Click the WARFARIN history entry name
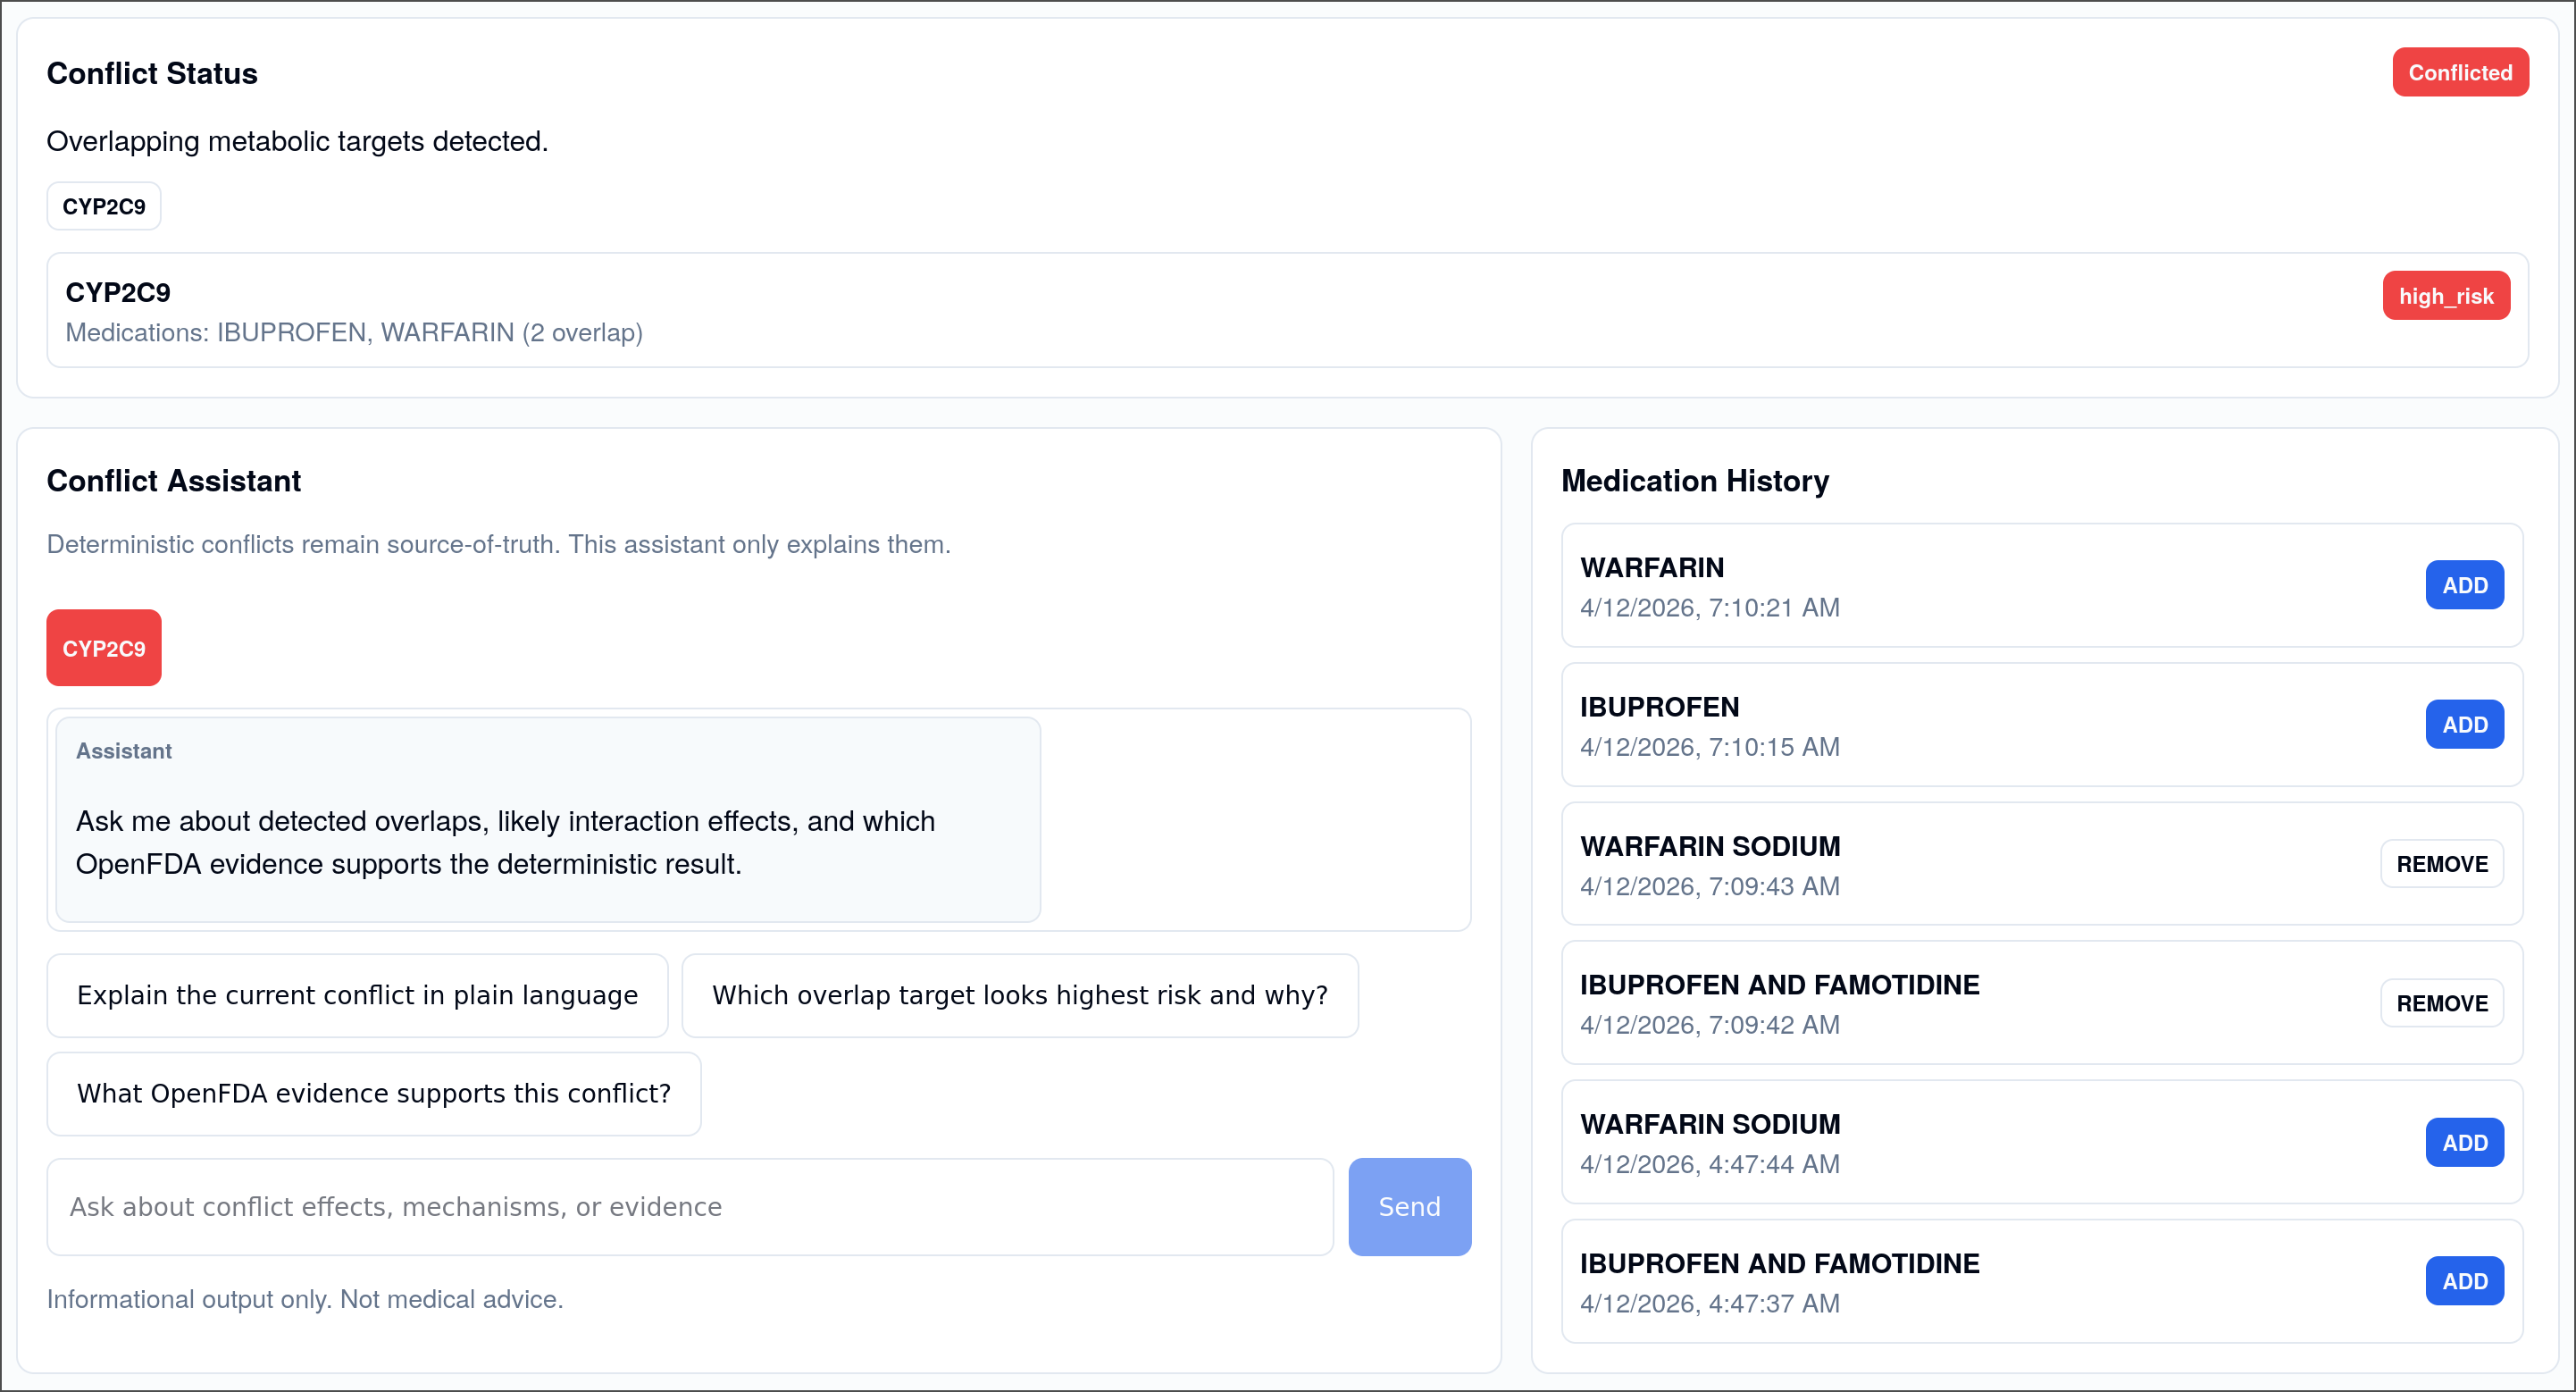The image size is (2576, 1392). (x=1651, y=567)
